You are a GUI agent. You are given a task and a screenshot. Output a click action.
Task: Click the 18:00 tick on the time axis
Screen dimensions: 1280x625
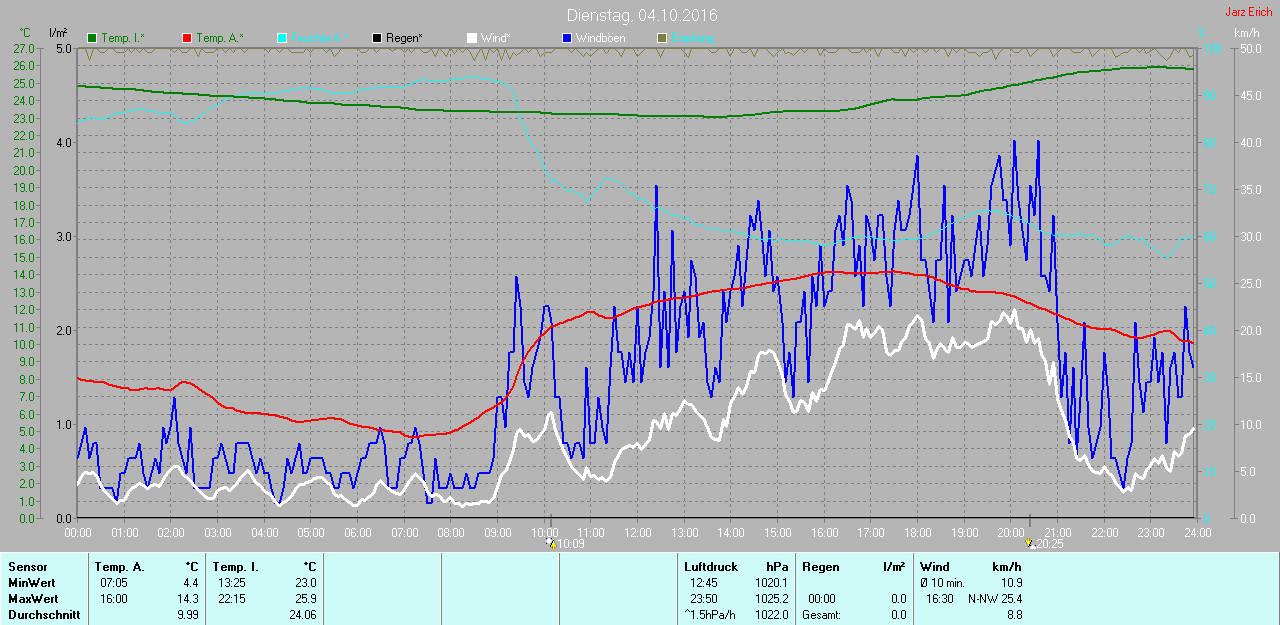tap(917, 533)
